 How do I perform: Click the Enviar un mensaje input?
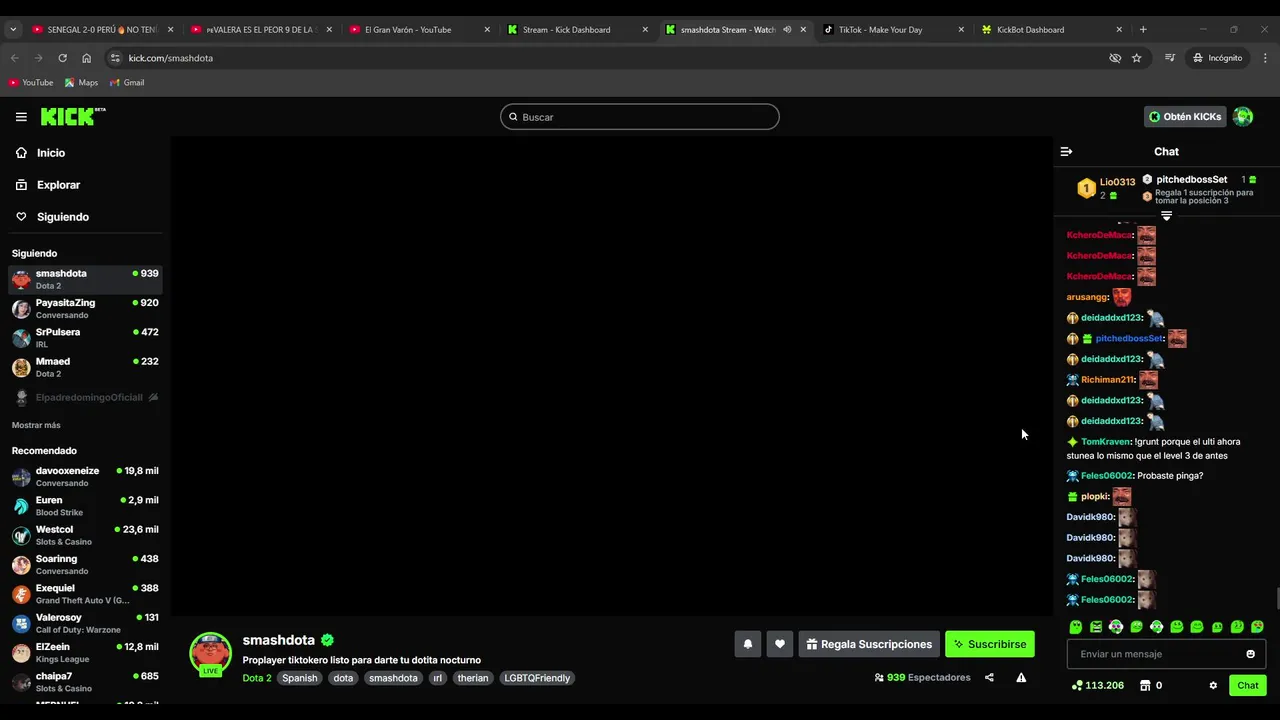tap(1166, 654)
